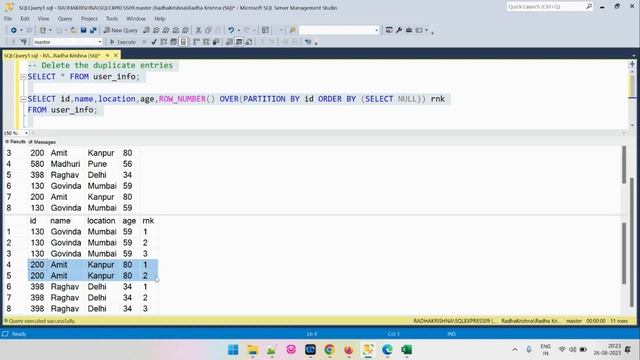640x360 pixels.
Task: Switch output to Results to Text
Action: [229, 42]
